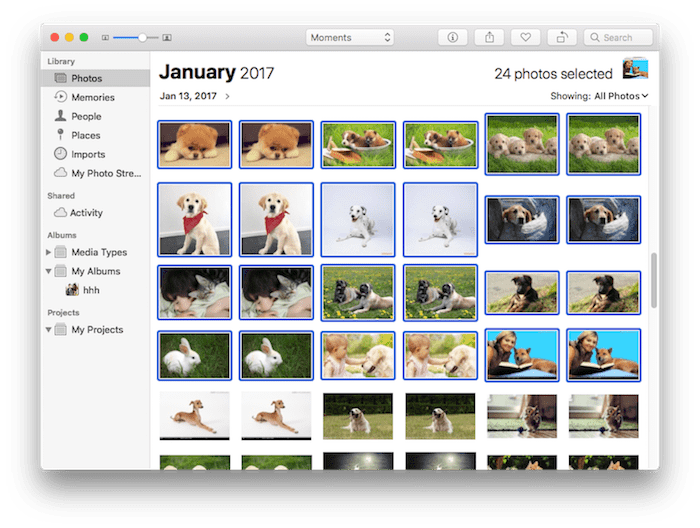700x528 pixels.
Task: Open the People section in the sidebar
Action: click(x=86, y=116)
